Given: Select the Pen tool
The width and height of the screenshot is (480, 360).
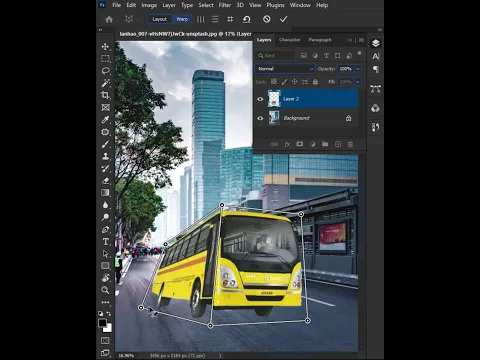Looking at the screenshot, I should coord(105,229).
